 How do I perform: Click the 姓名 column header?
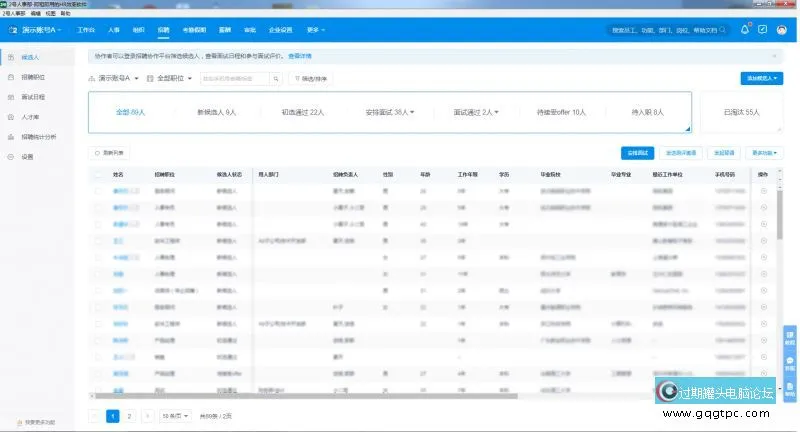pyautogui.click(x=118, y=174)
